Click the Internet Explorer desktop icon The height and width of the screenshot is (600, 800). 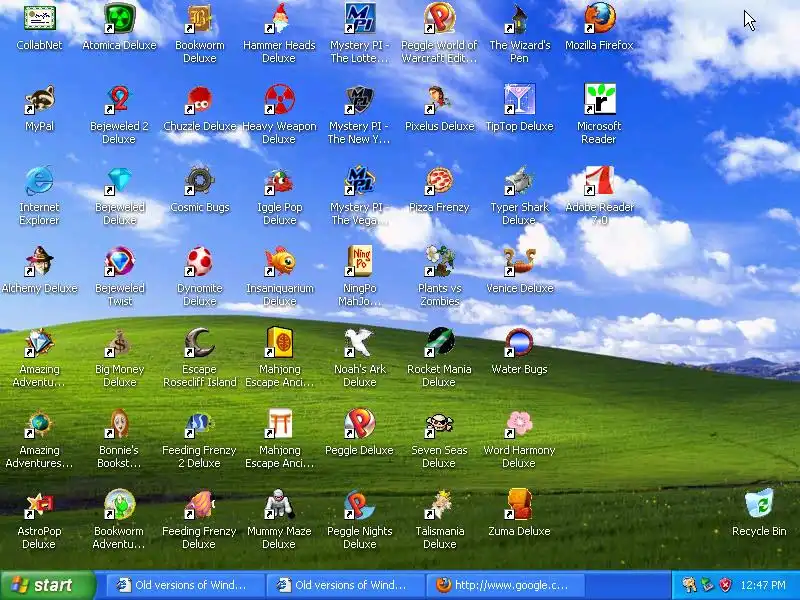(x=39, y=181)
